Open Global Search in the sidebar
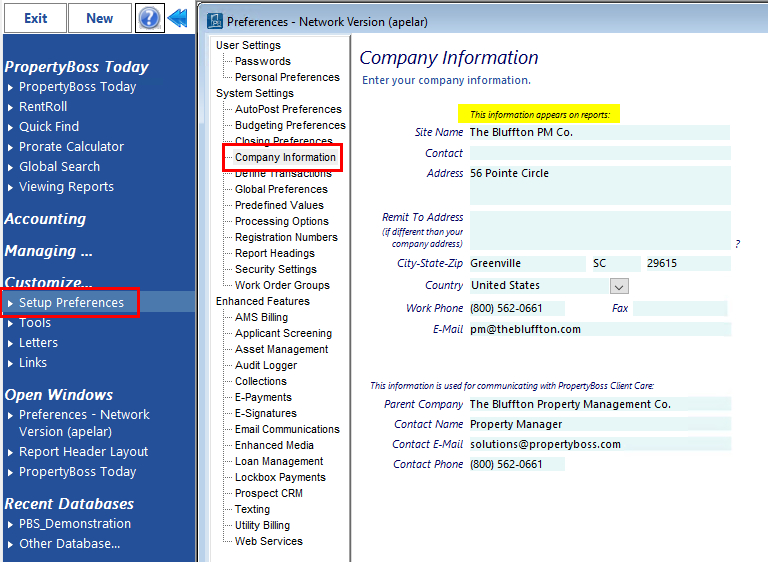This screenshot has width=768, height=562. tap(59, 167)
